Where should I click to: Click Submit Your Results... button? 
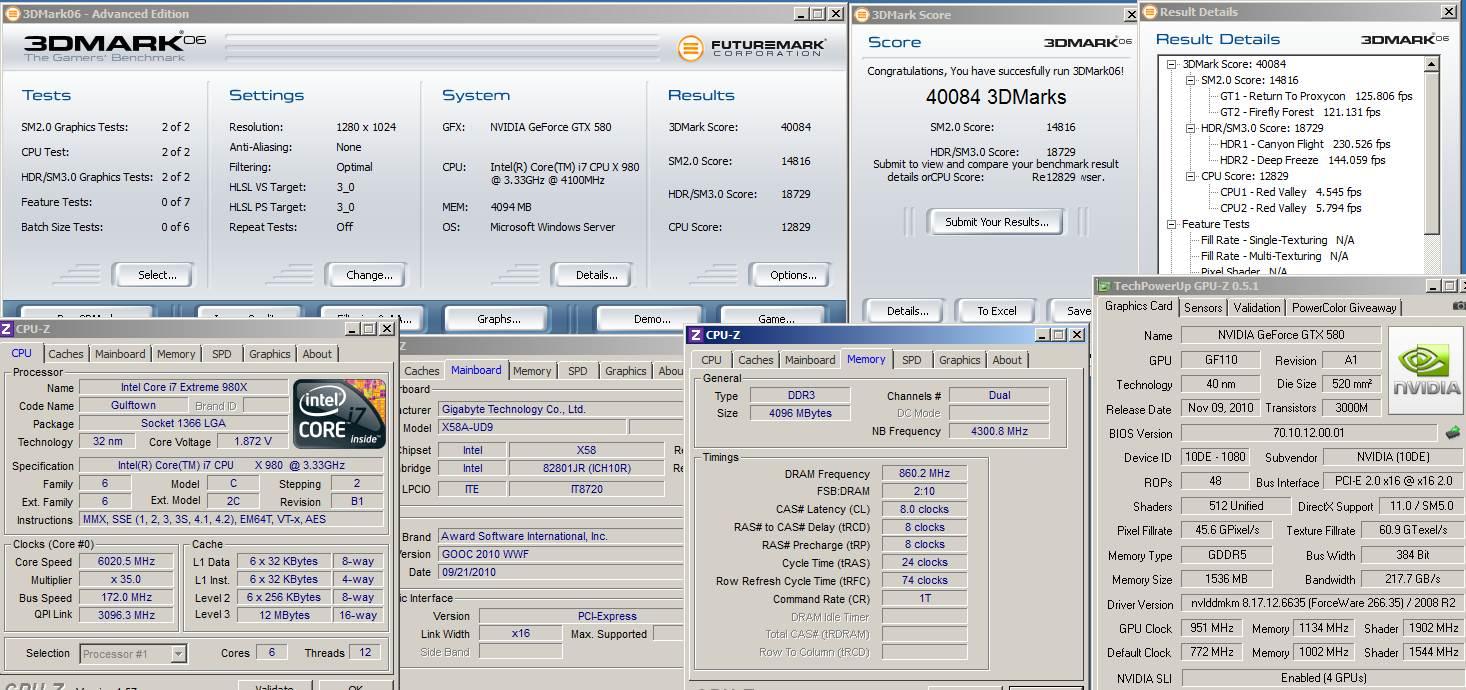997,222
